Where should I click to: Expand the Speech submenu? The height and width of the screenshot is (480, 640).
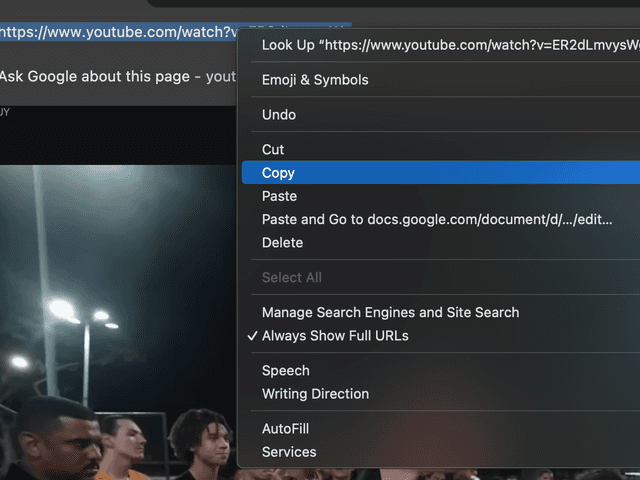(x=441, y=371)
